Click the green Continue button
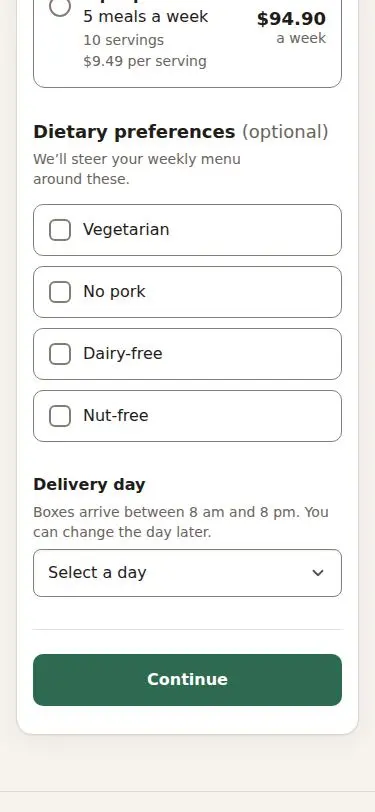Image resolution: width=375 pixels, height=812 pixels. click(188, 679)
